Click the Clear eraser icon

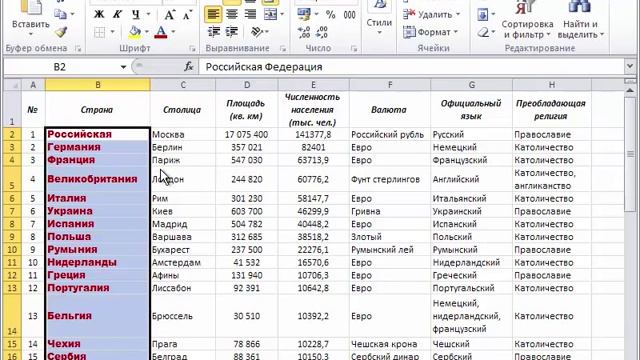coord(483,32)
